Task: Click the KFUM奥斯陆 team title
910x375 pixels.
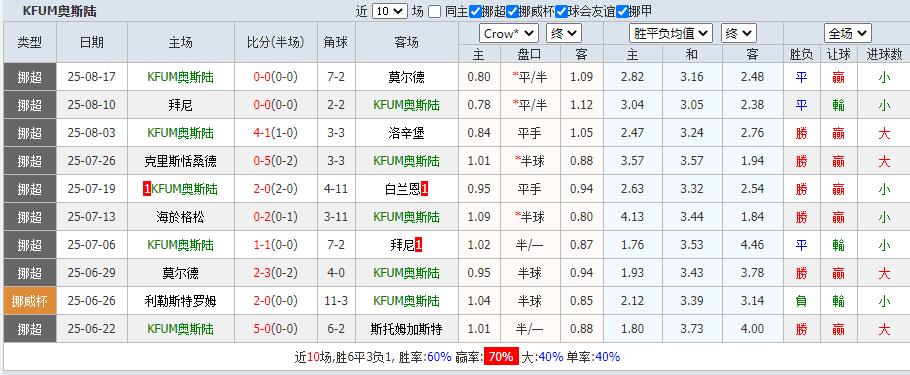Action: pos(60,11)
